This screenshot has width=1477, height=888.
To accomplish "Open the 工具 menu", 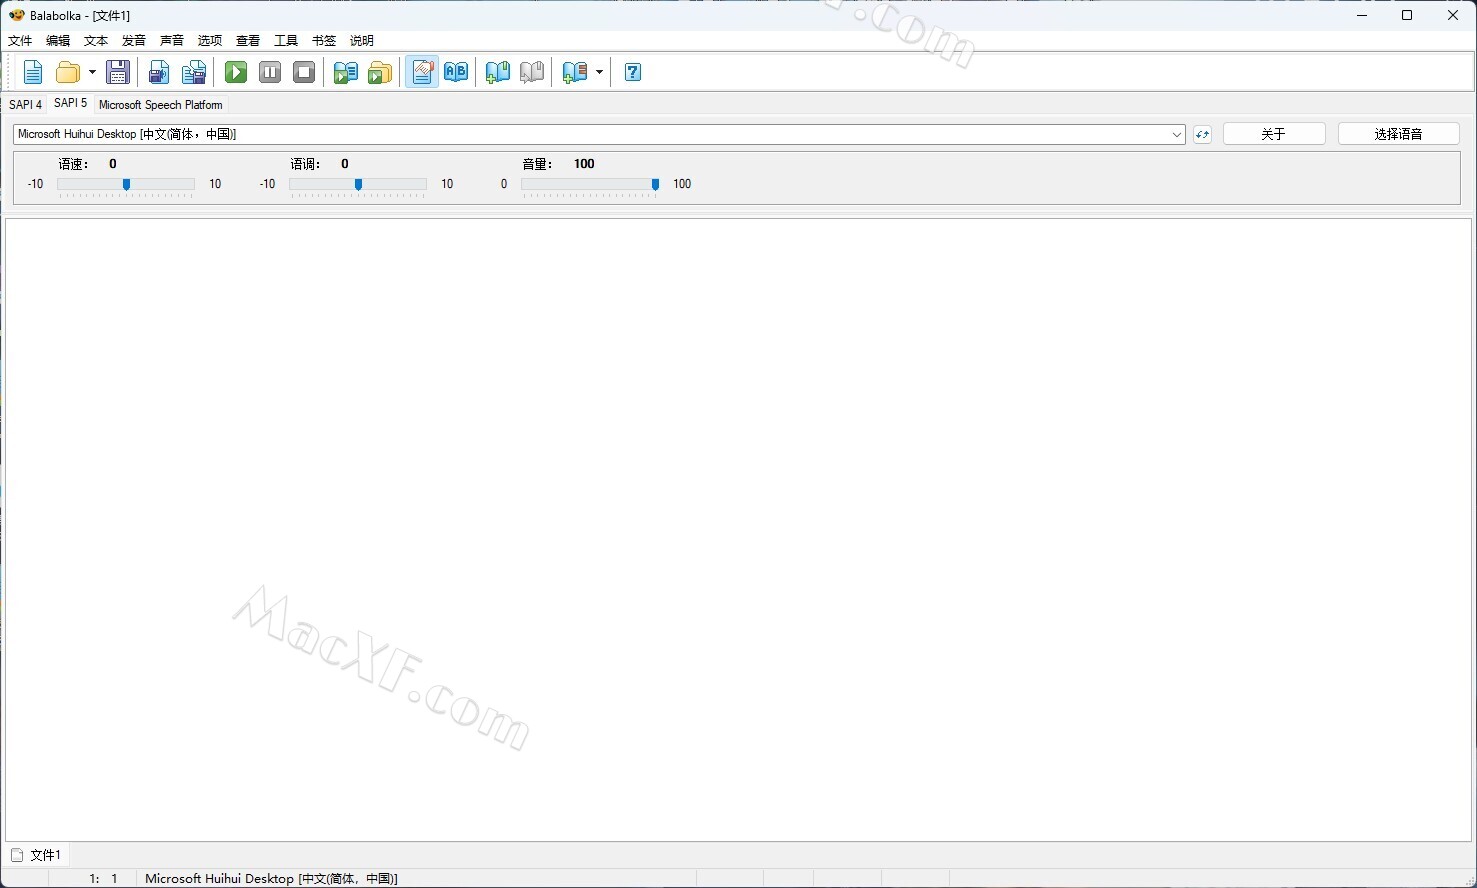I will click(x=286, y=41).
